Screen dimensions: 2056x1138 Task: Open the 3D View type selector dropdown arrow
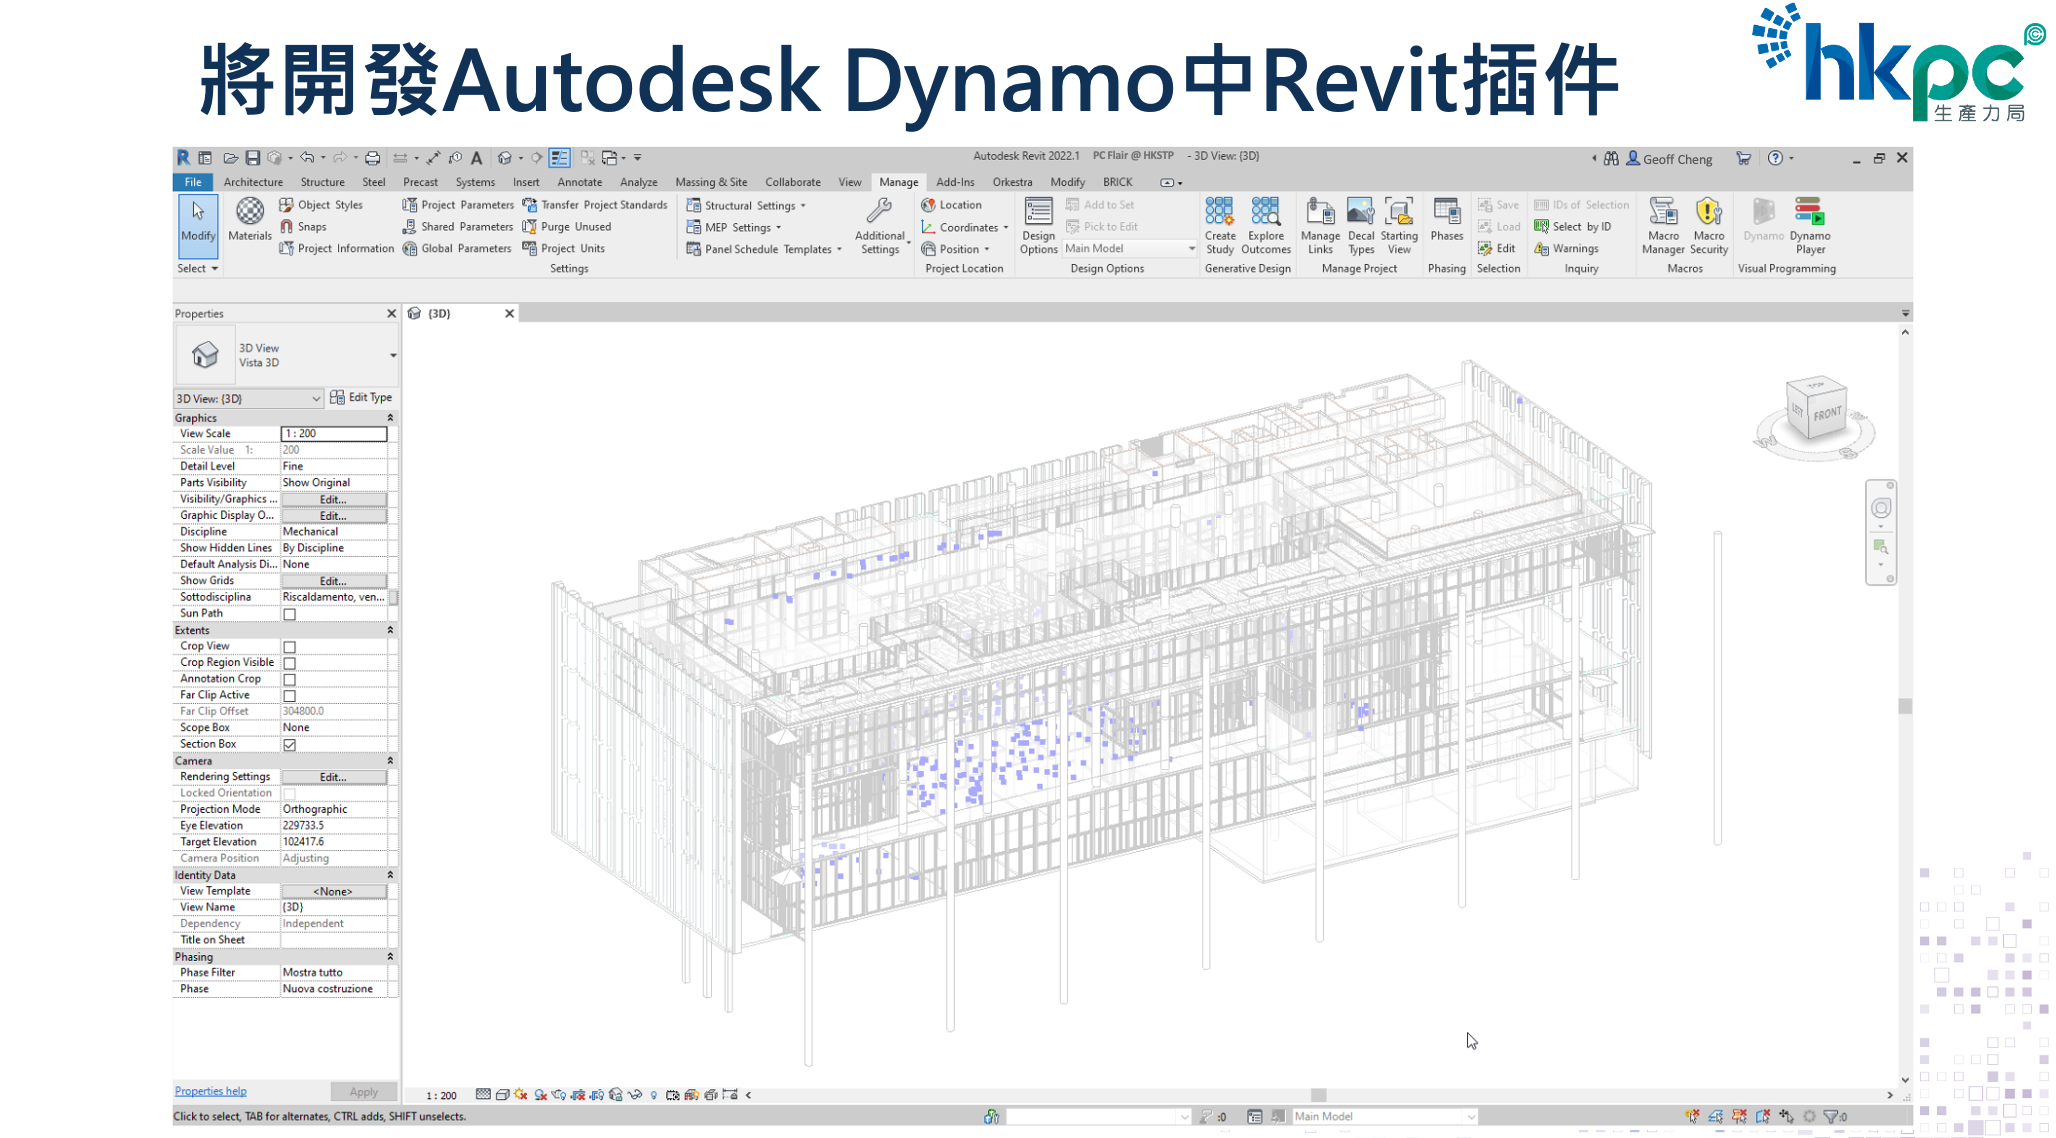tap(393, 356)
